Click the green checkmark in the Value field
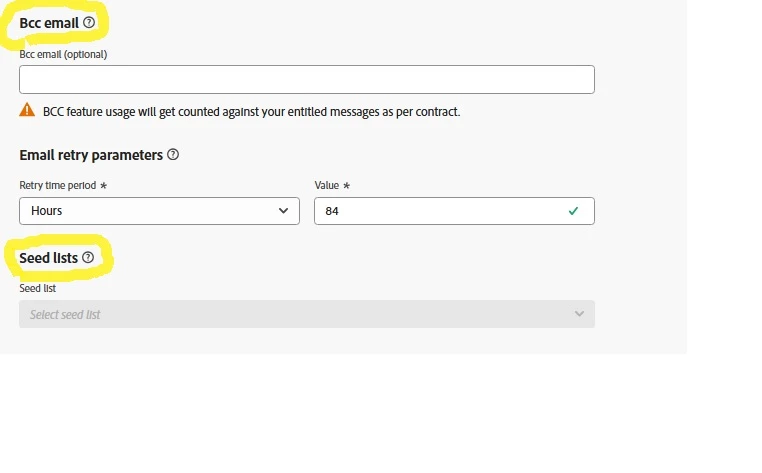 click(573, 211)
